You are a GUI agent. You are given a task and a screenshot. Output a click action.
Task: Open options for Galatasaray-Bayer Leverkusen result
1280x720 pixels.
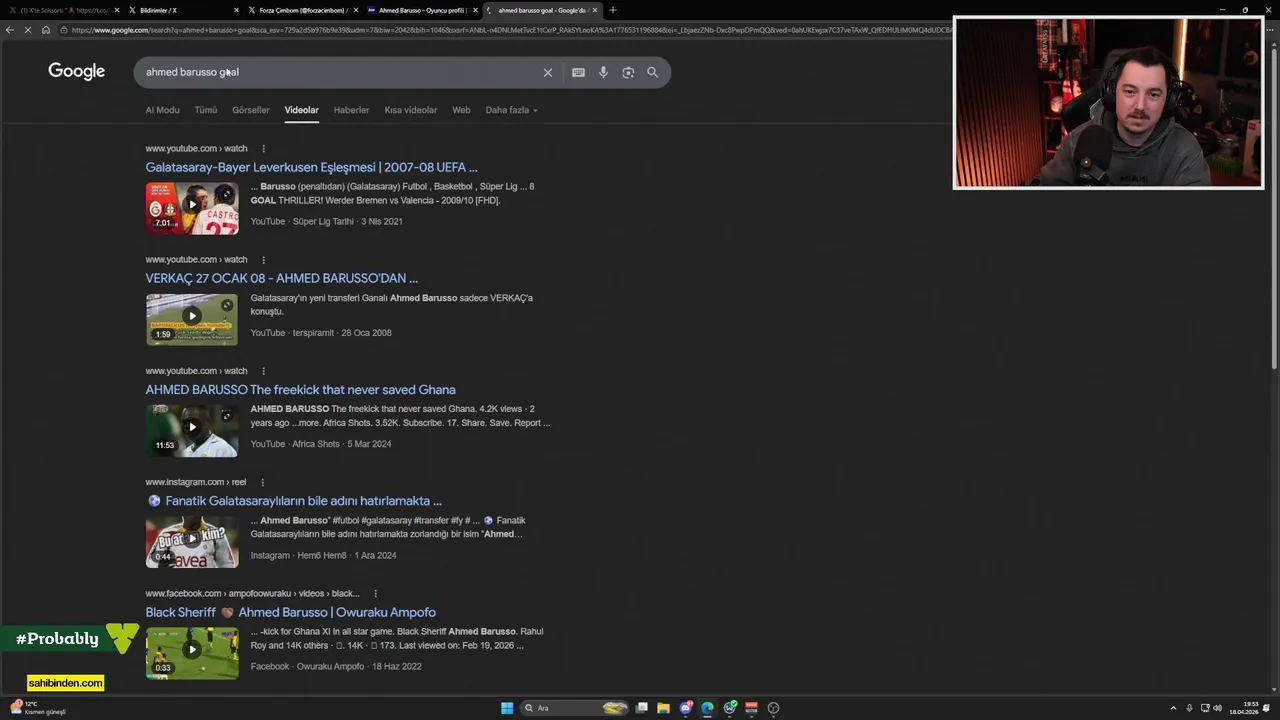pos(263,149)
